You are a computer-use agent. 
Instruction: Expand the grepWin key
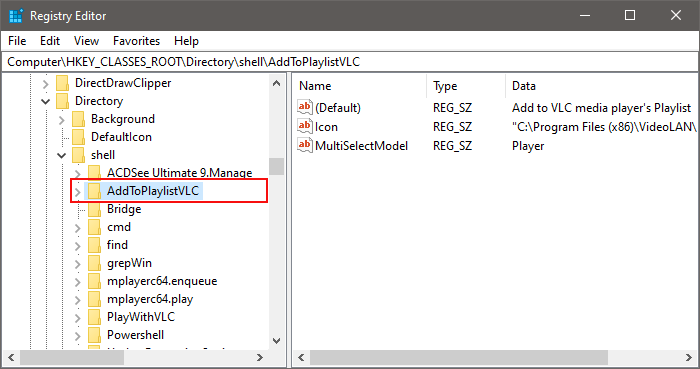(77, 264)
